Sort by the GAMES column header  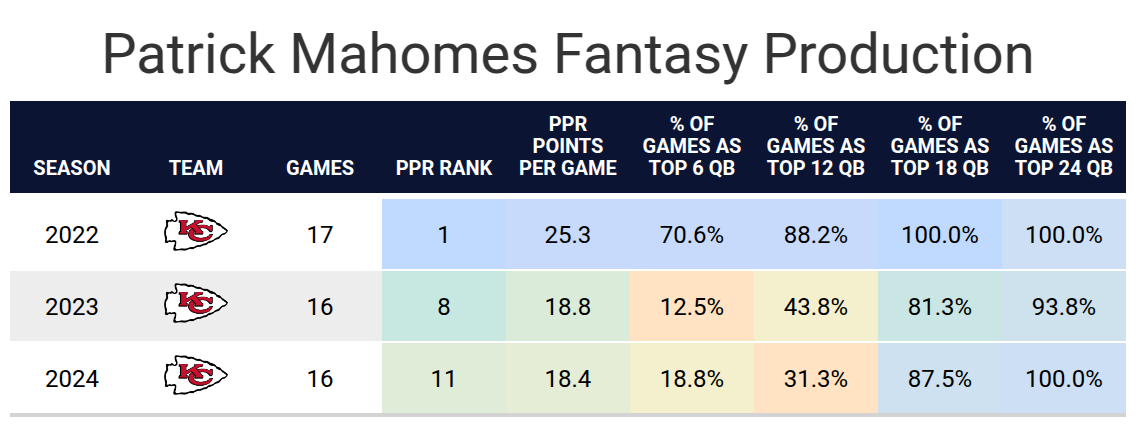click(320, 168)
